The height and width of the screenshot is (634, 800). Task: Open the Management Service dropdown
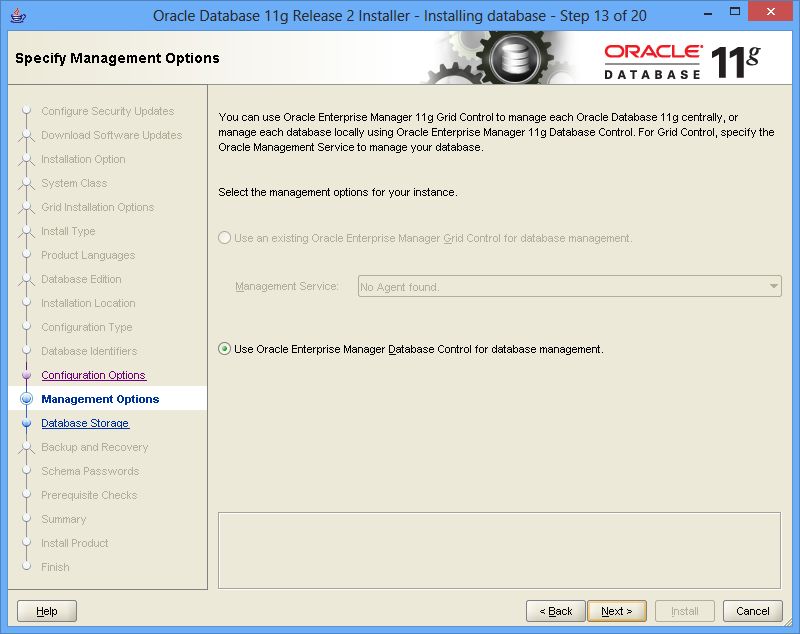569,286
